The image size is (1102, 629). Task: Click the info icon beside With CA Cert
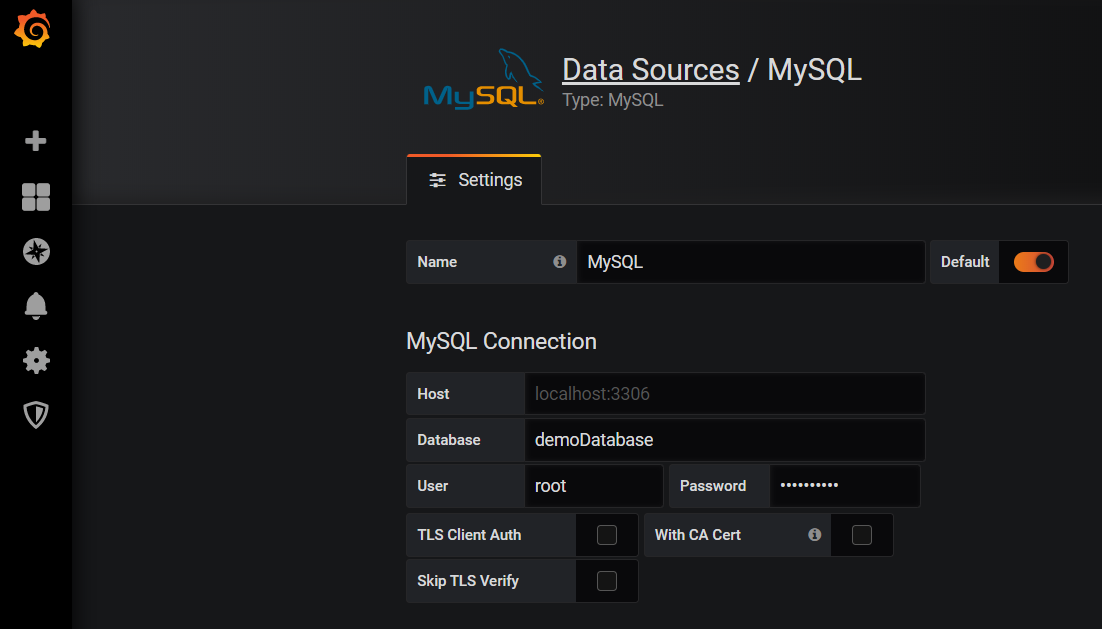[x=815, y=534]
